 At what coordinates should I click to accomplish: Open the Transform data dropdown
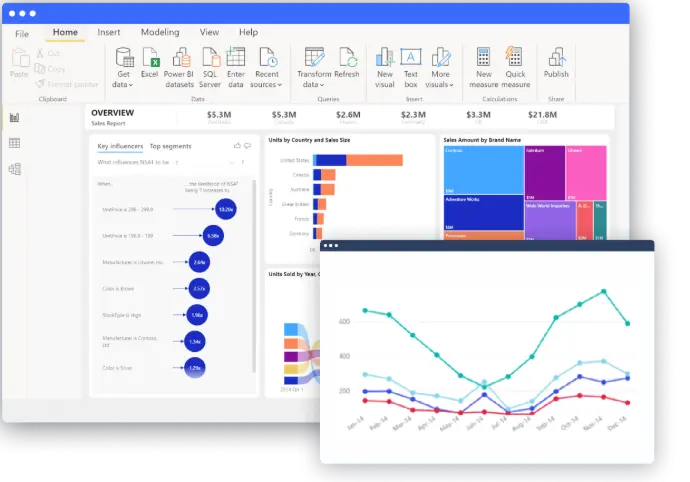tap(314, 67)
